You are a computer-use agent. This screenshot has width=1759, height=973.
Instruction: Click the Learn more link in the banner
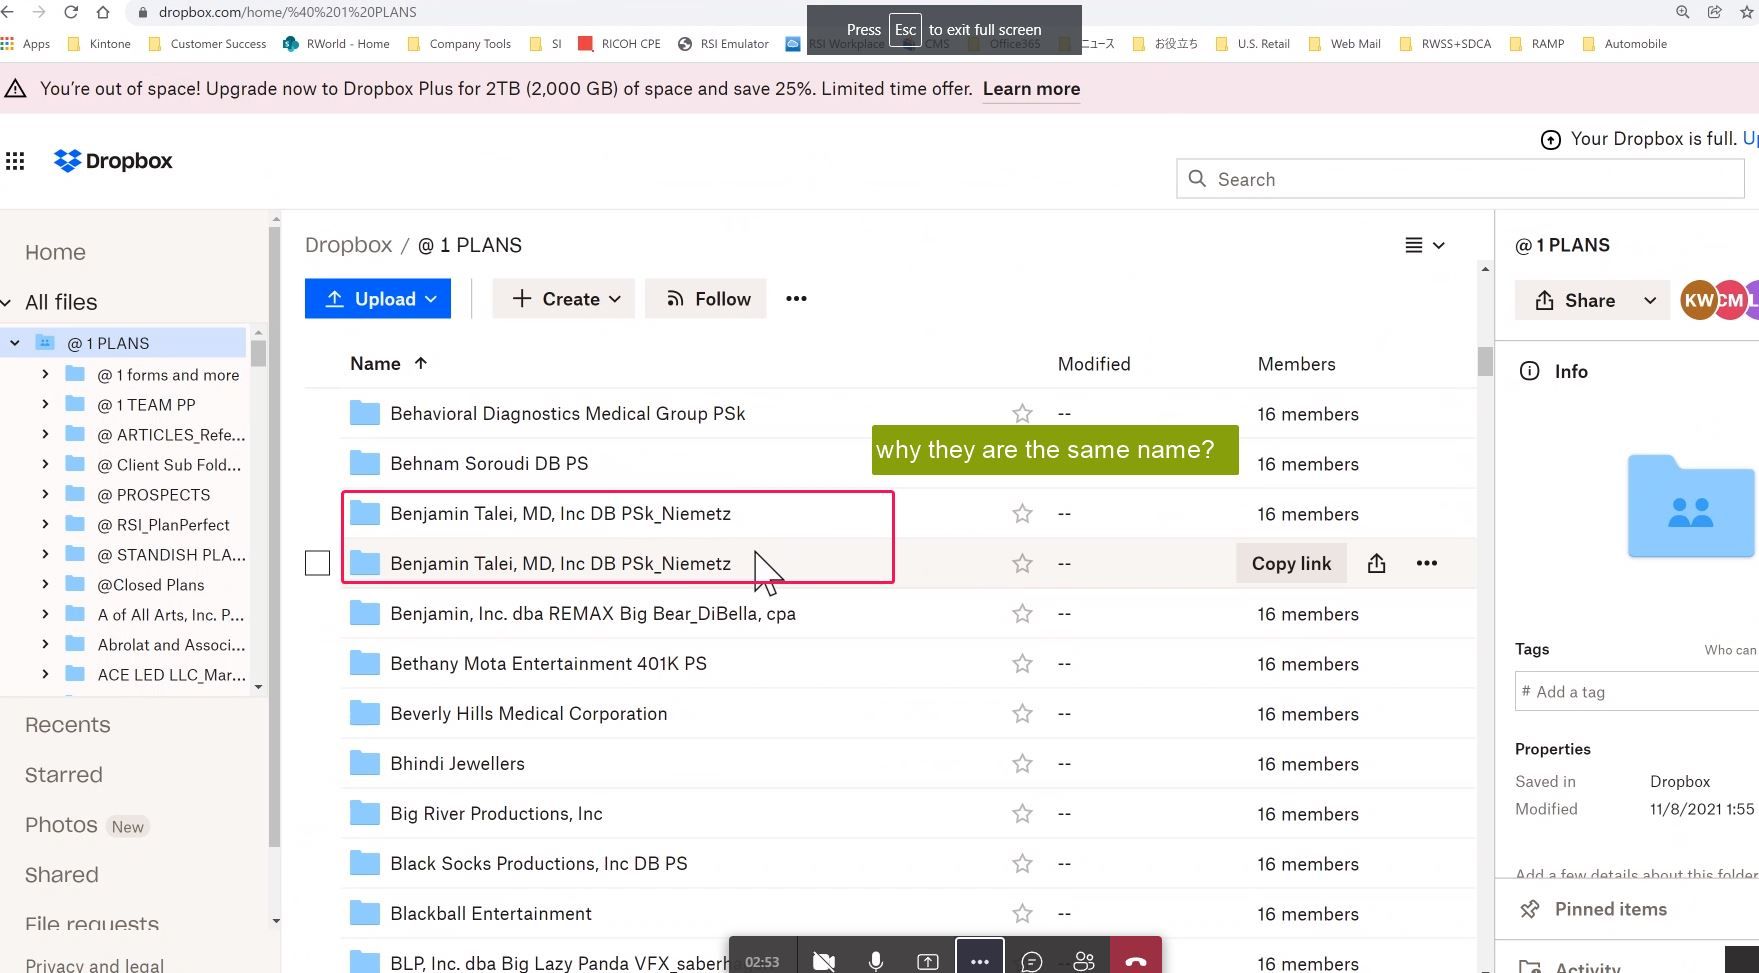click(1031, 89)
